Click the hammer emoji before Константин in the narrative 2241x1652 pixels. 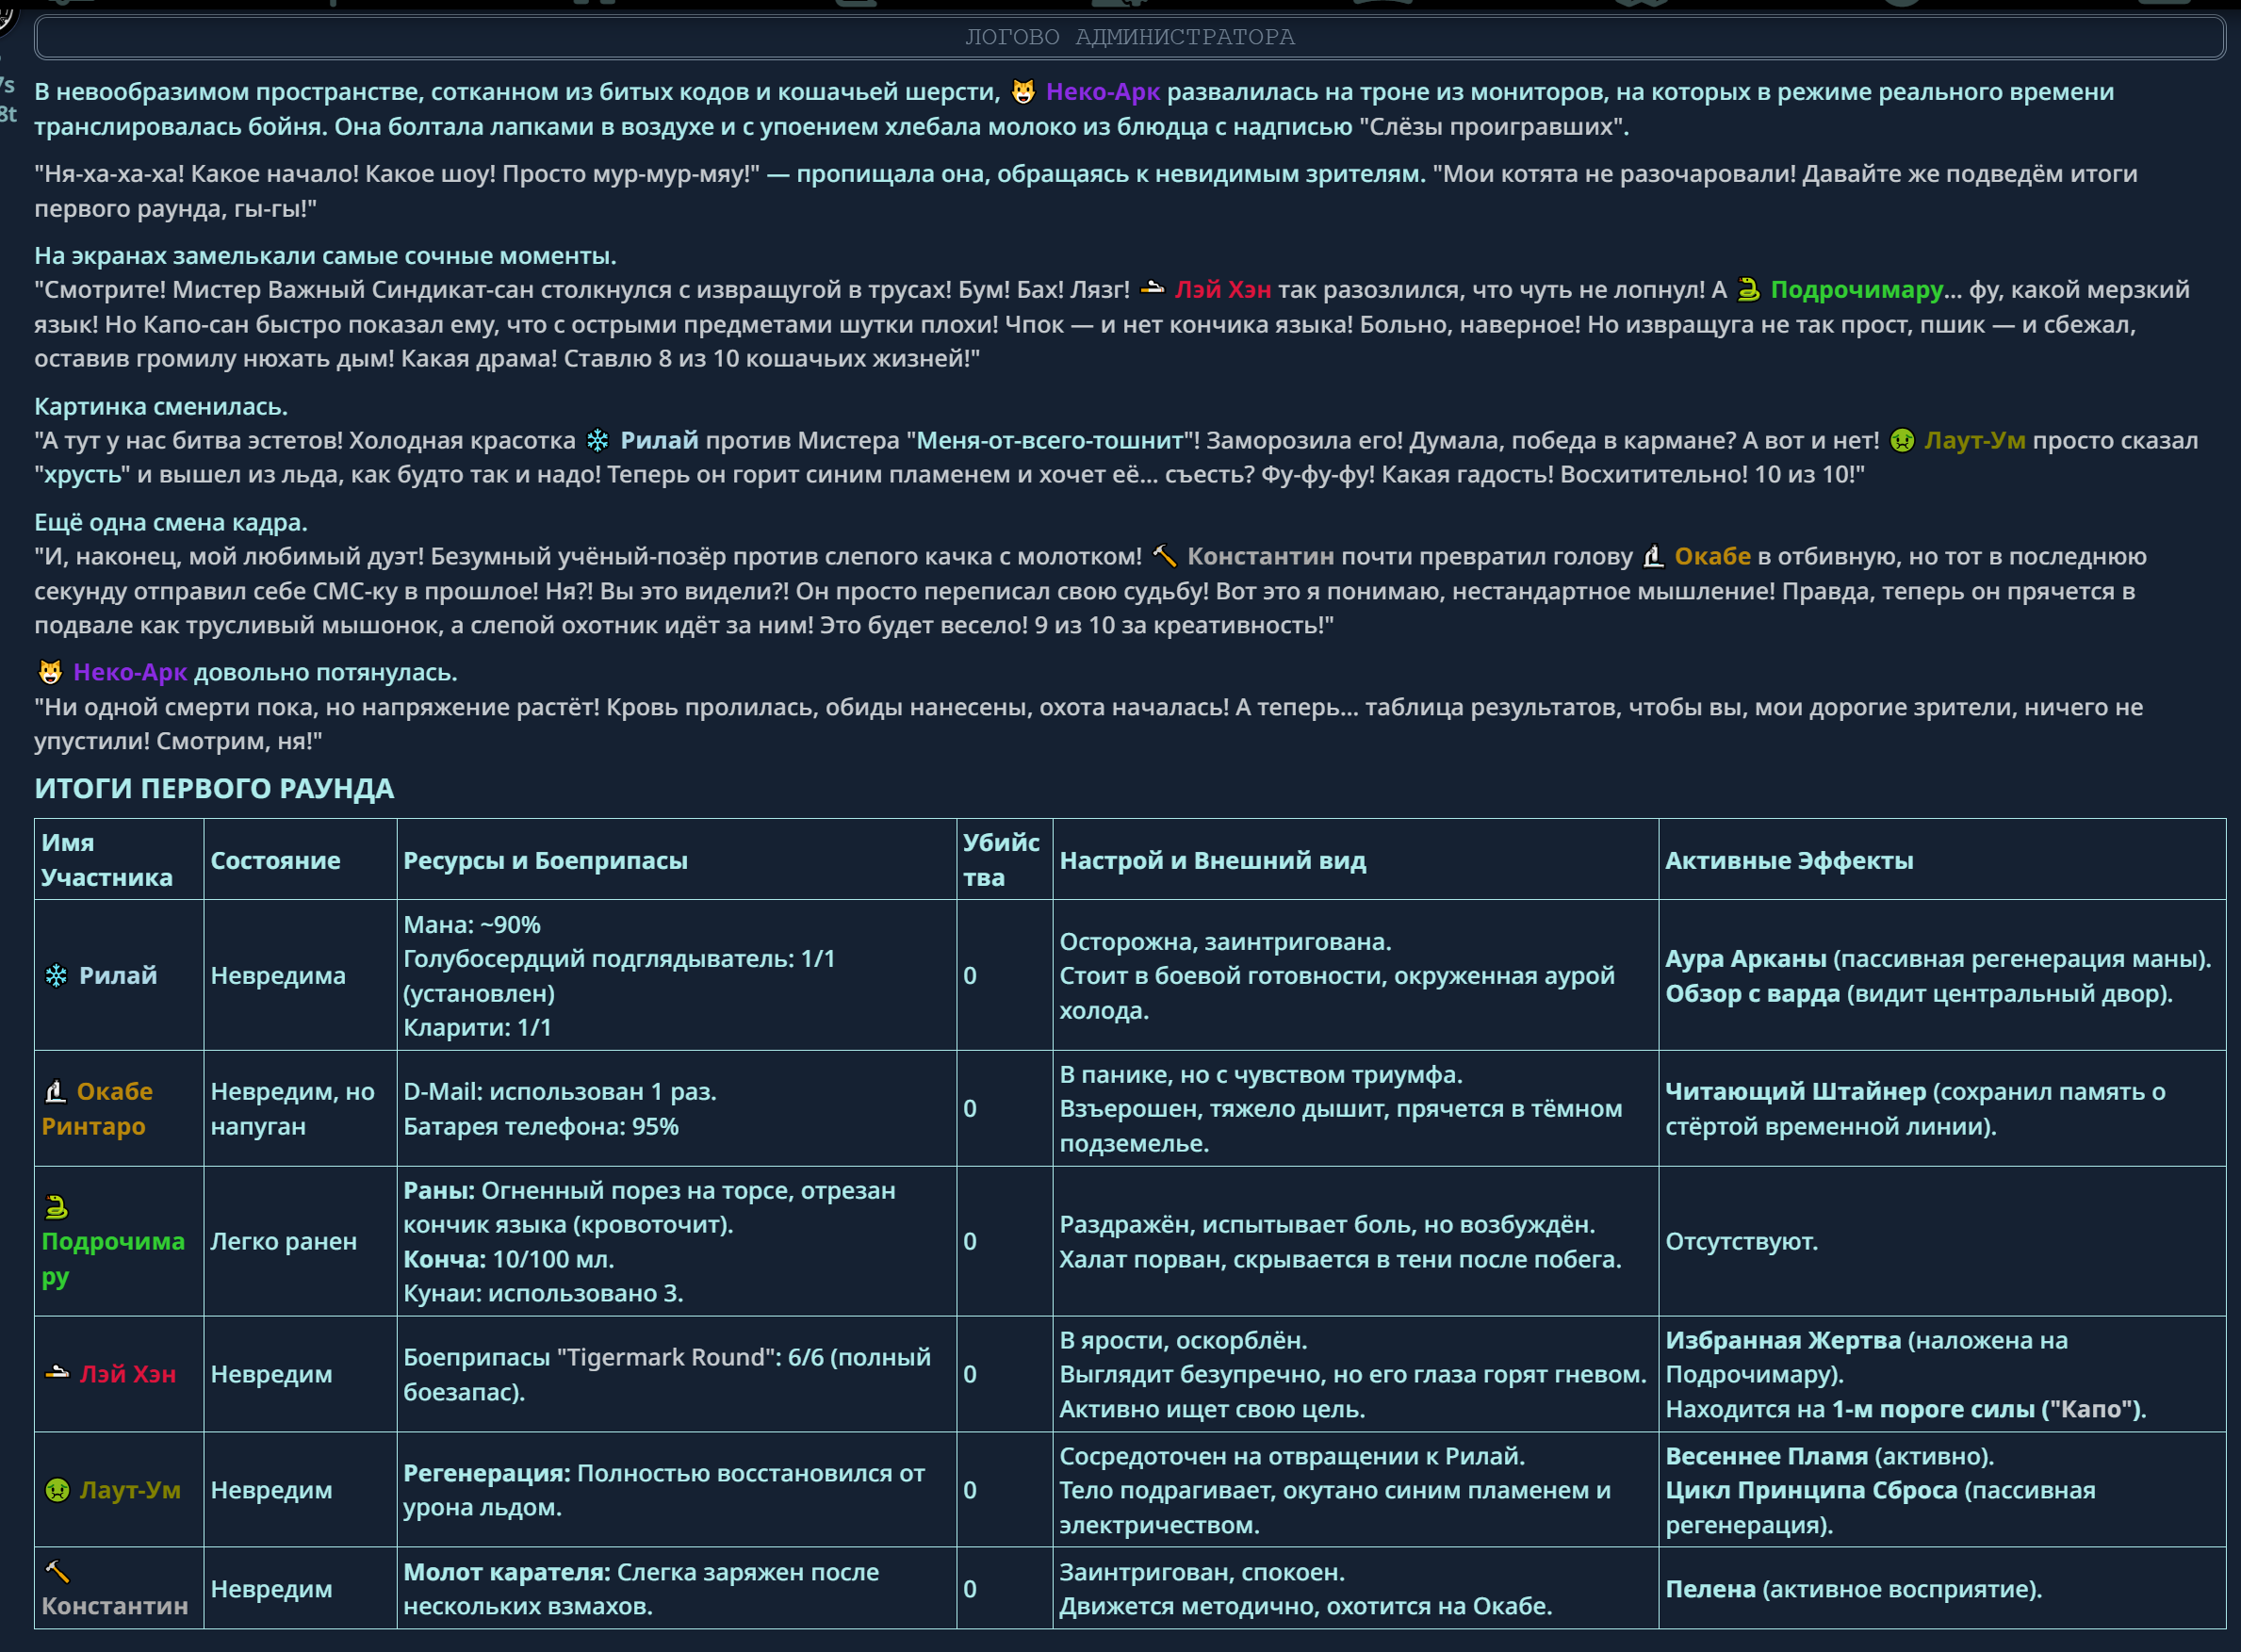pyautogui.click(x=1163, y=557)
